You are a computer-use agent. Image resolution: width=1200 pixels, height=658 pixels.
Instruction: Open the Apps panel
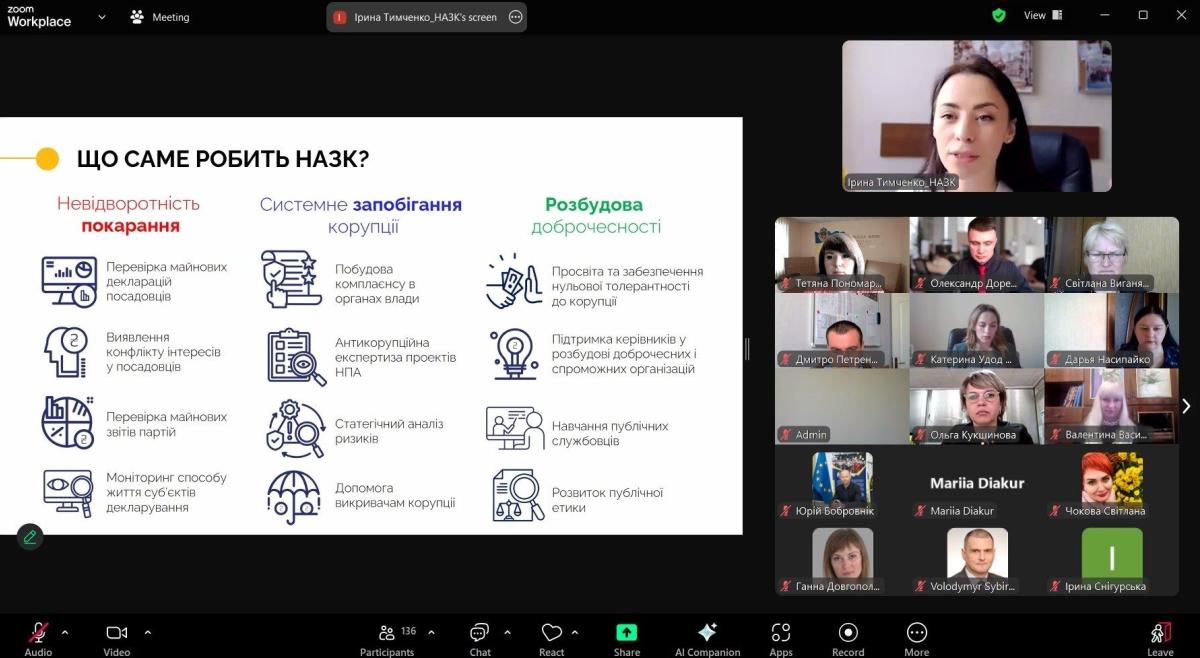click(x=781, y=638)
